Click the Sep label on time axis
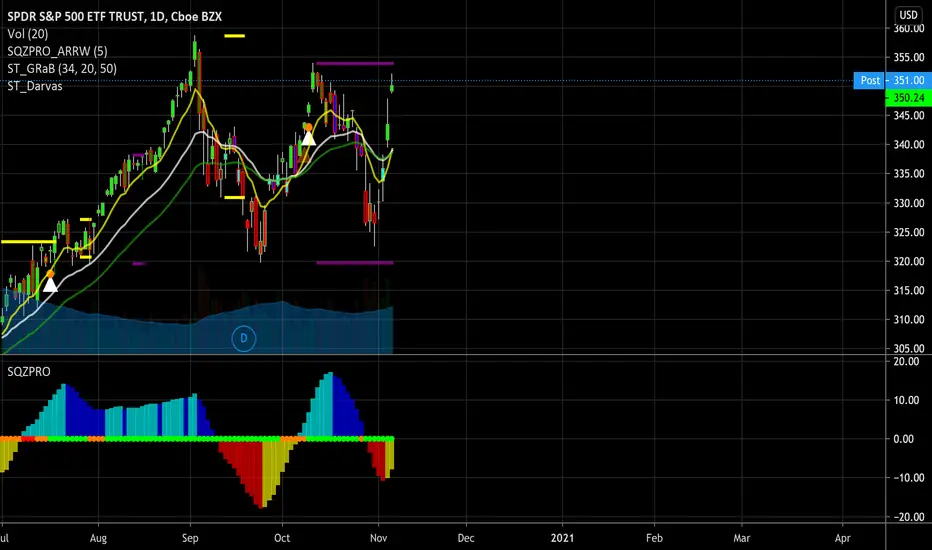Viewport: 932px width, 550px height. point(190,538)
